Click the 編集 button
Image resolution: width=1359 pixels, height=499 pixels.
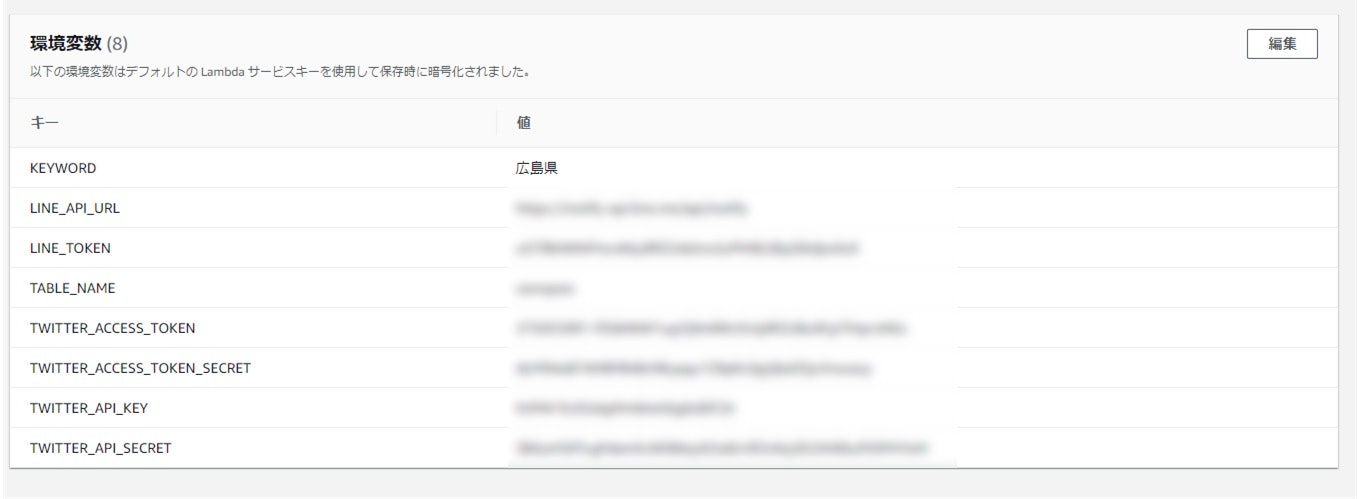tap(1282, 44)
